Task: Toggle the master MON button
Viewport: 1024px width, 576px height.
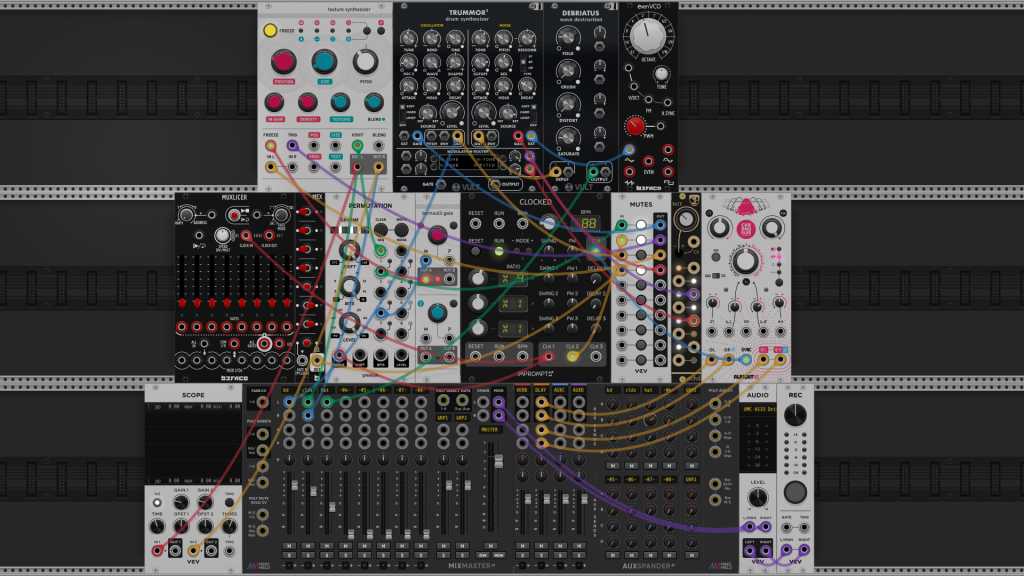Action: click(499, 555)
